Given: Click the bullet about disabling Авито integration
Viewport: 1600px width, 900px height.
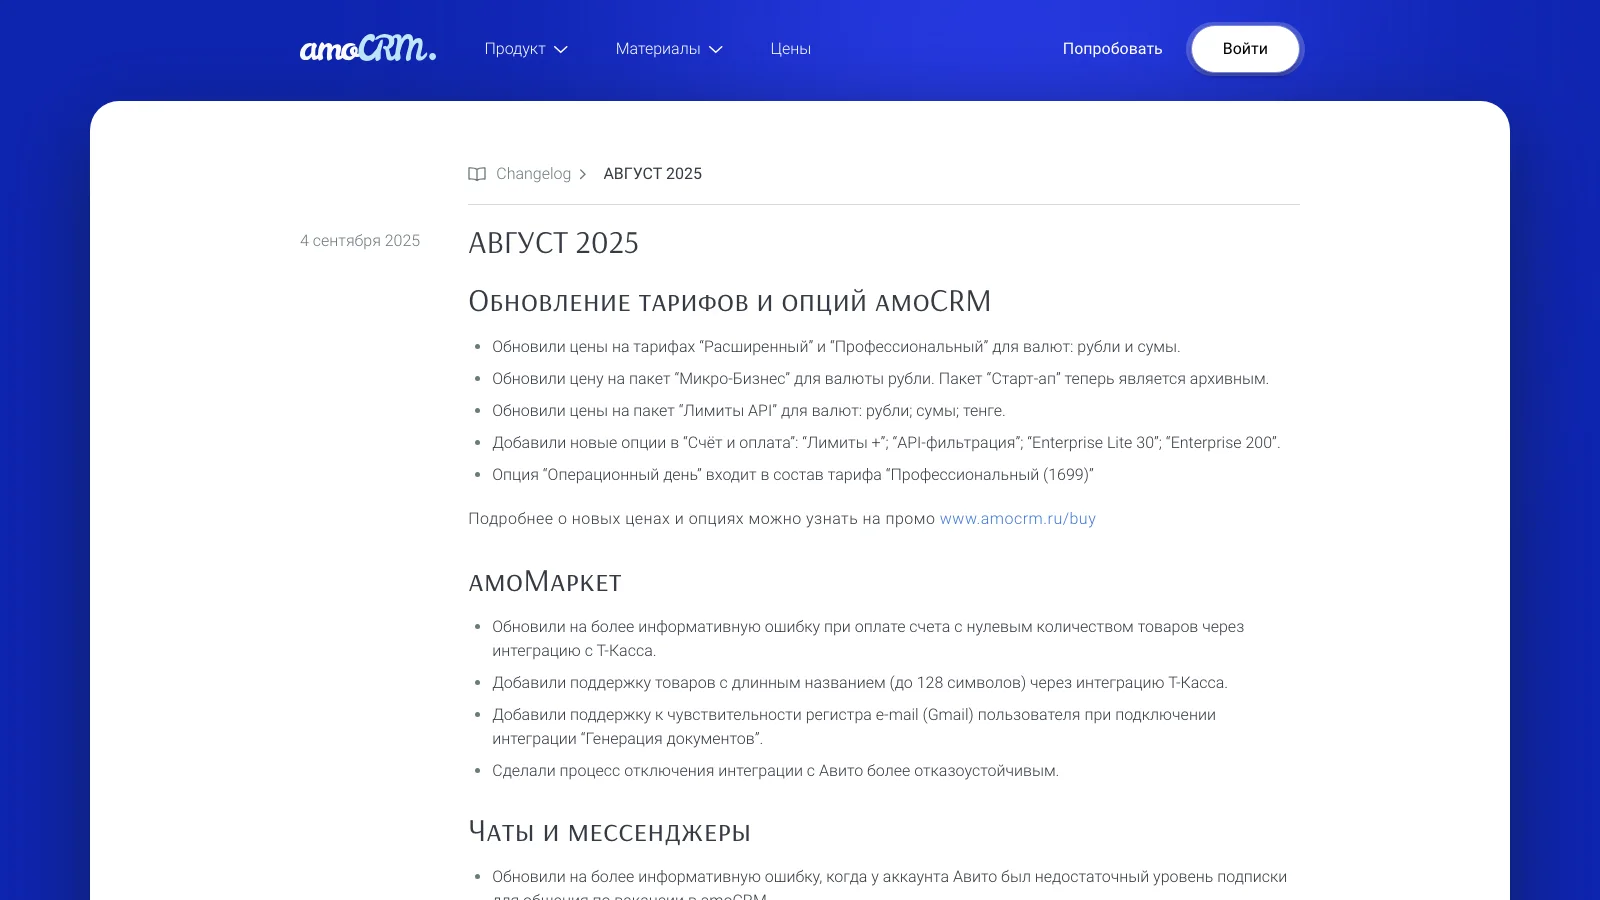Looking at the screenshot, I should [x=775, y=771].
